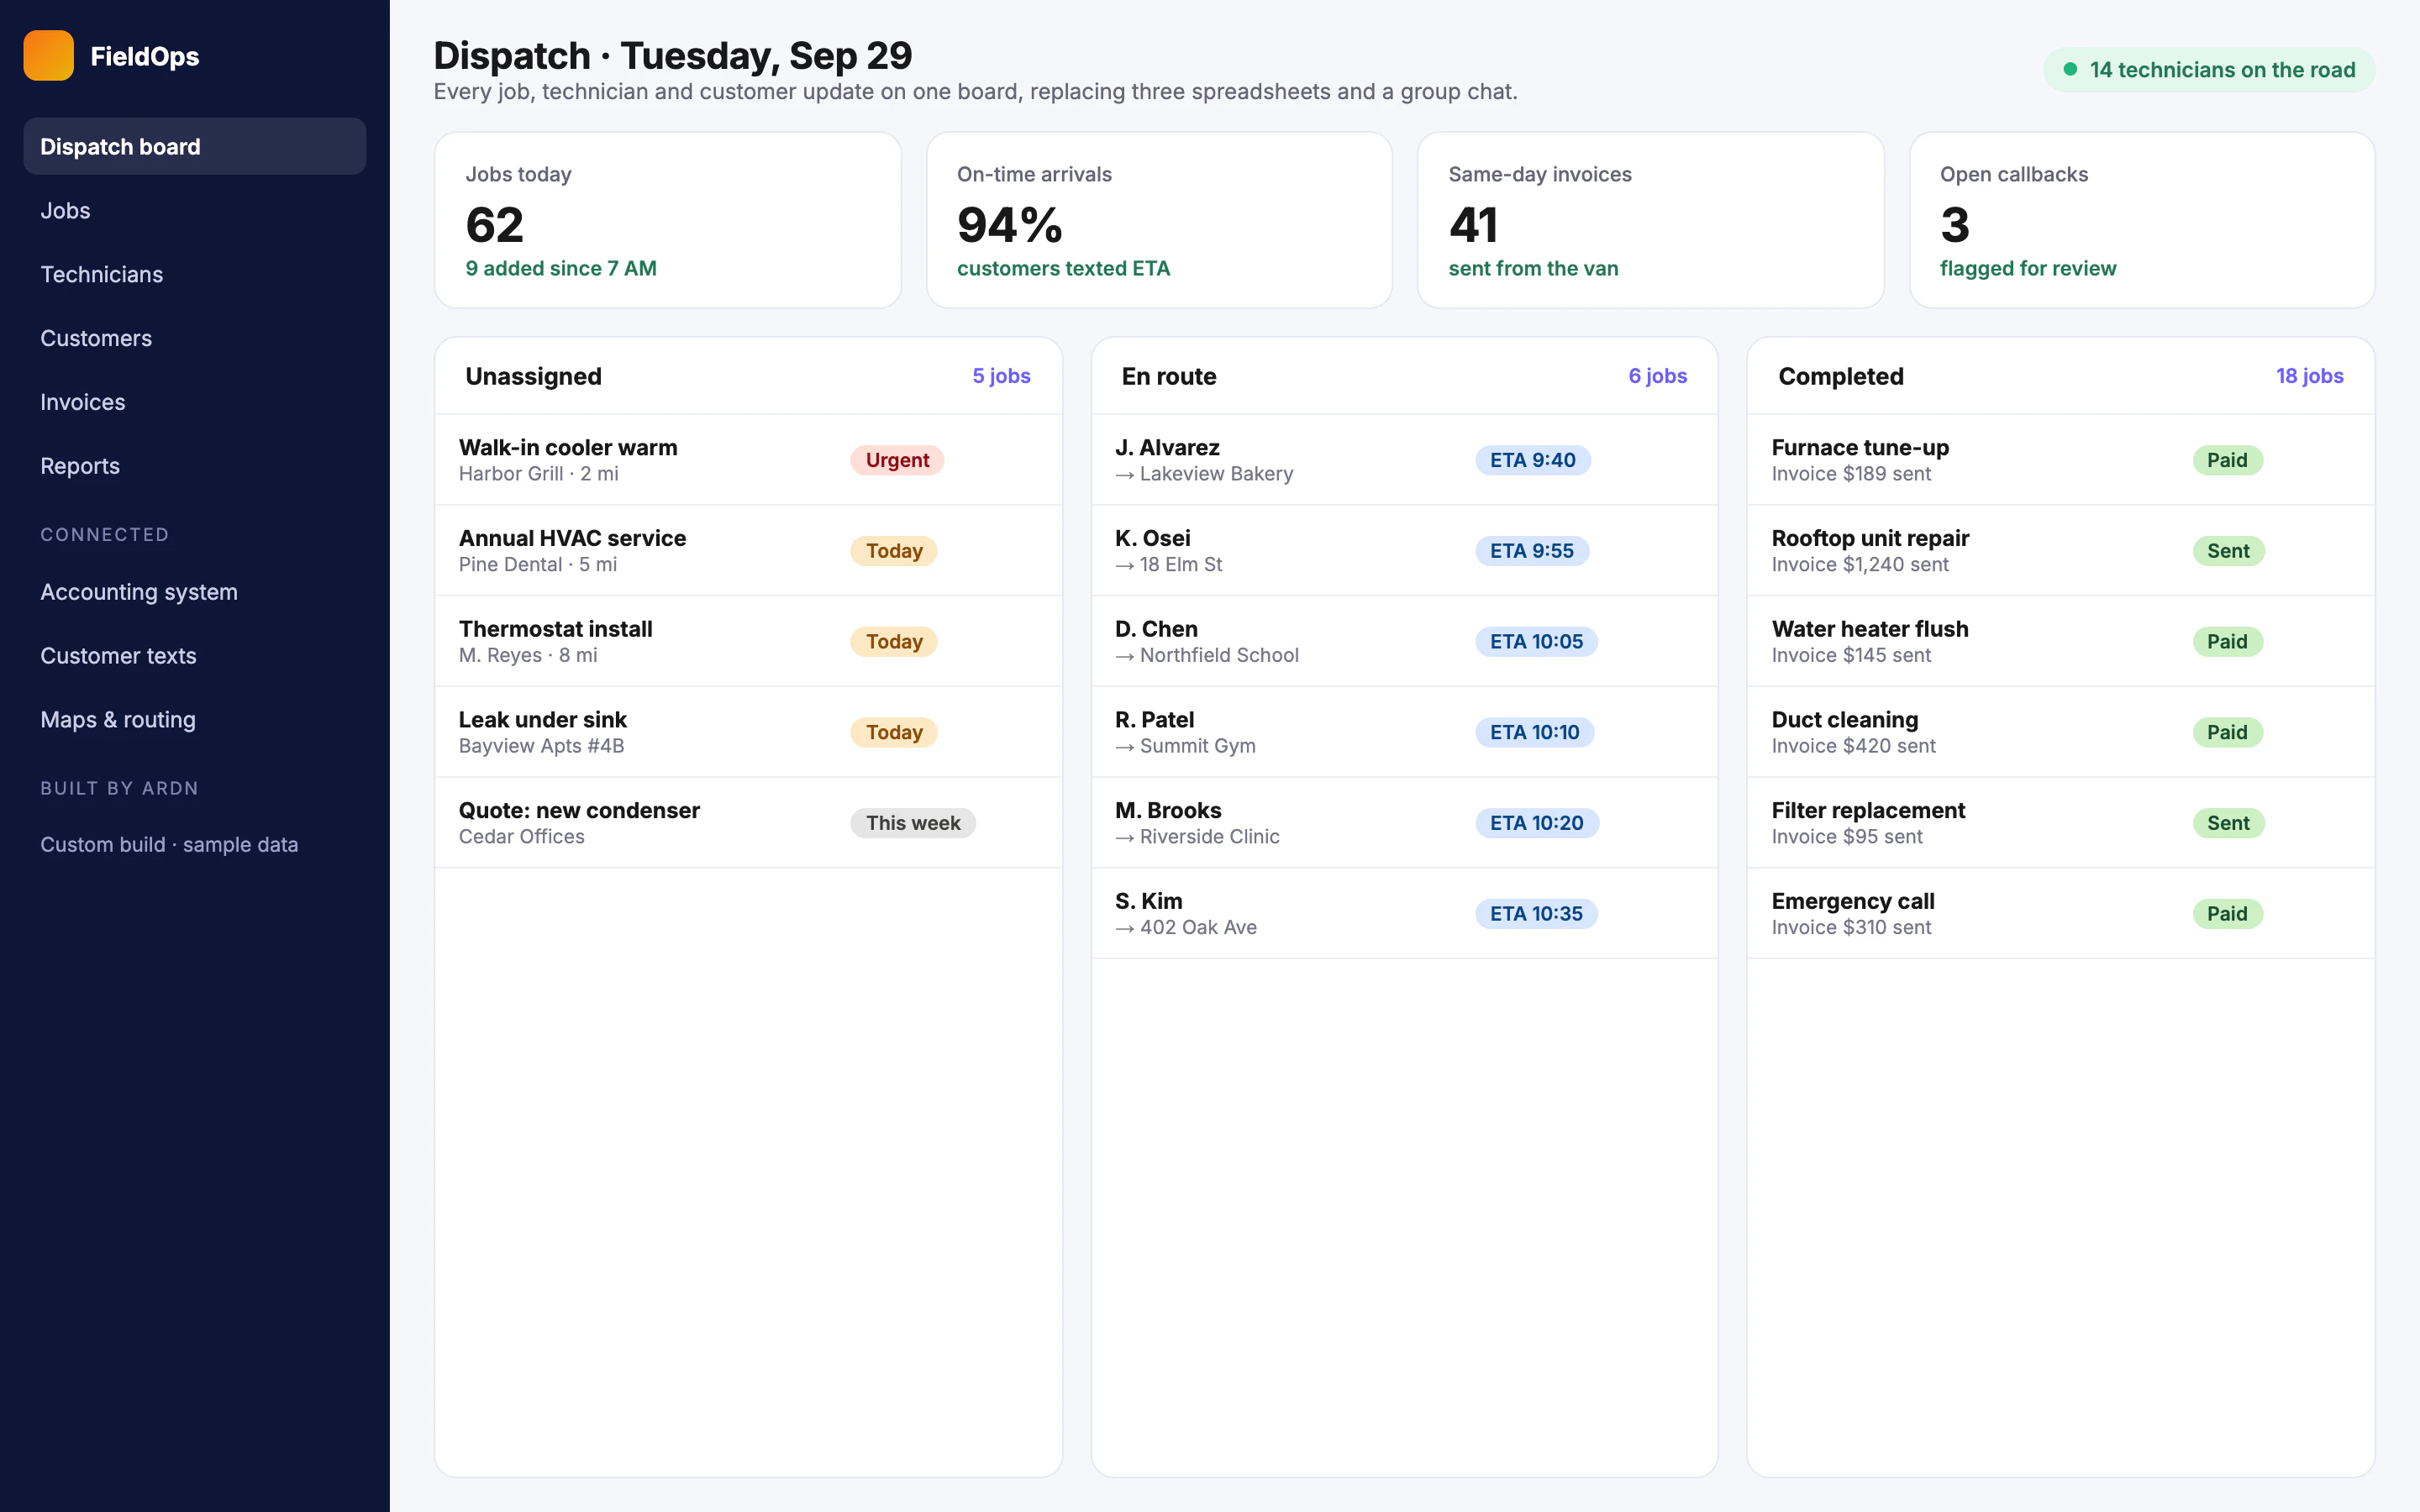The width and height of the screenshot is (2420, 1512).
Task: Open the Technicians section
Action: pyautogui.click(x=195, y=275)
